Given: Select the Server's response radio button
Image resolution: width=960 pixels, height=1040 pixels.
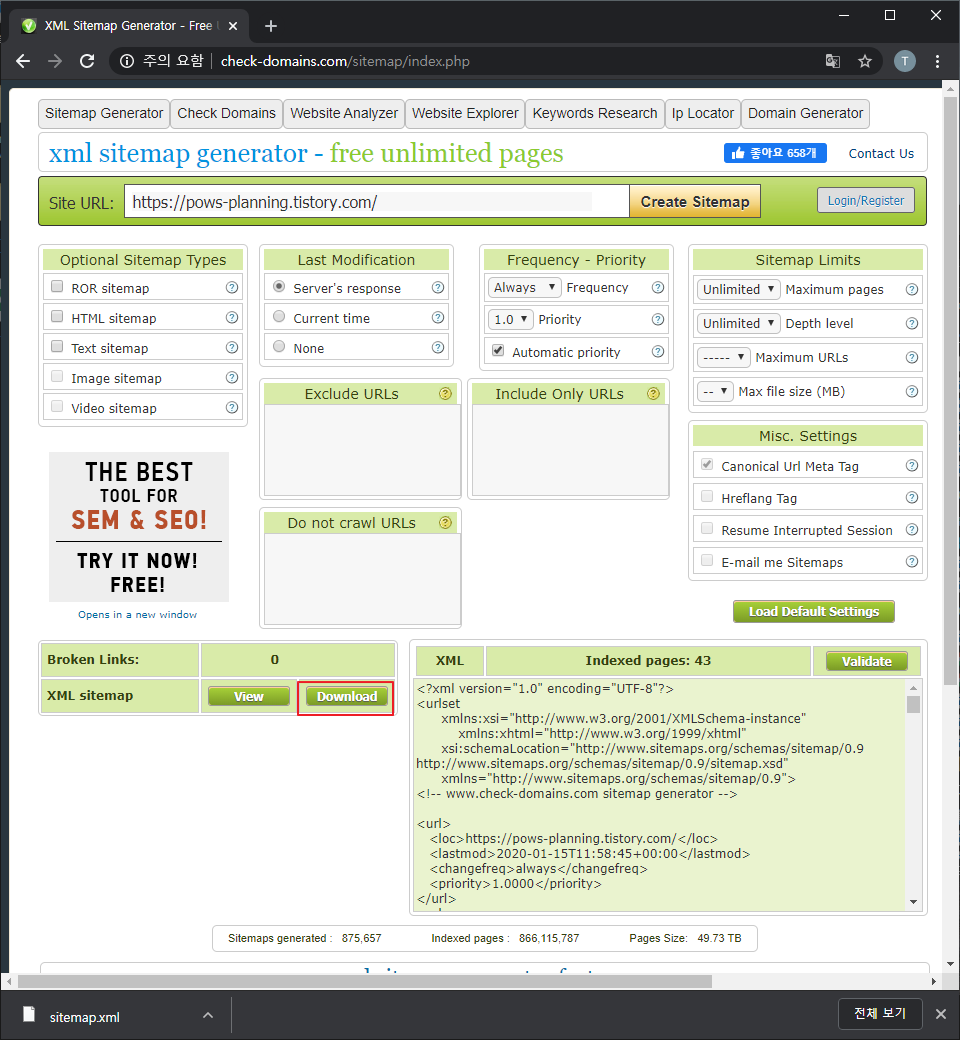Looking at the screenshot, I should (x=279, y=287).
